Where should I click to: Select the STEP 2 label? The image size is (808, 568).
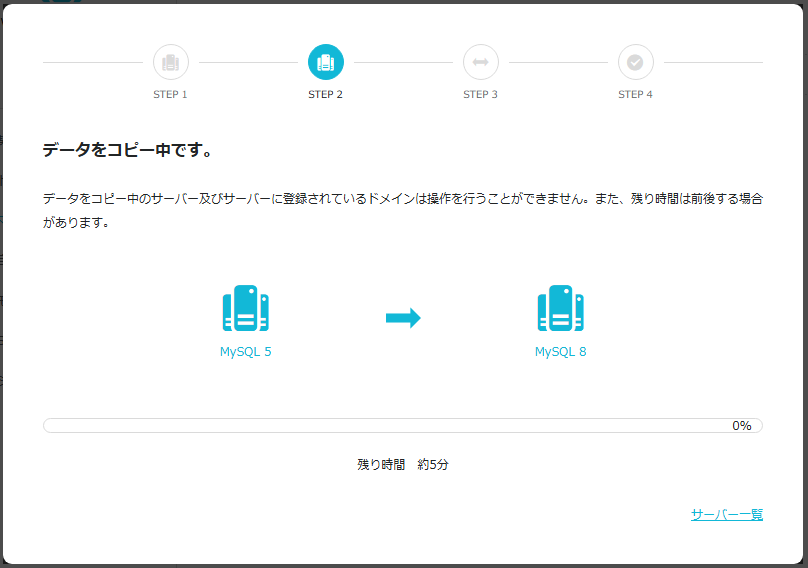(325, 94)
